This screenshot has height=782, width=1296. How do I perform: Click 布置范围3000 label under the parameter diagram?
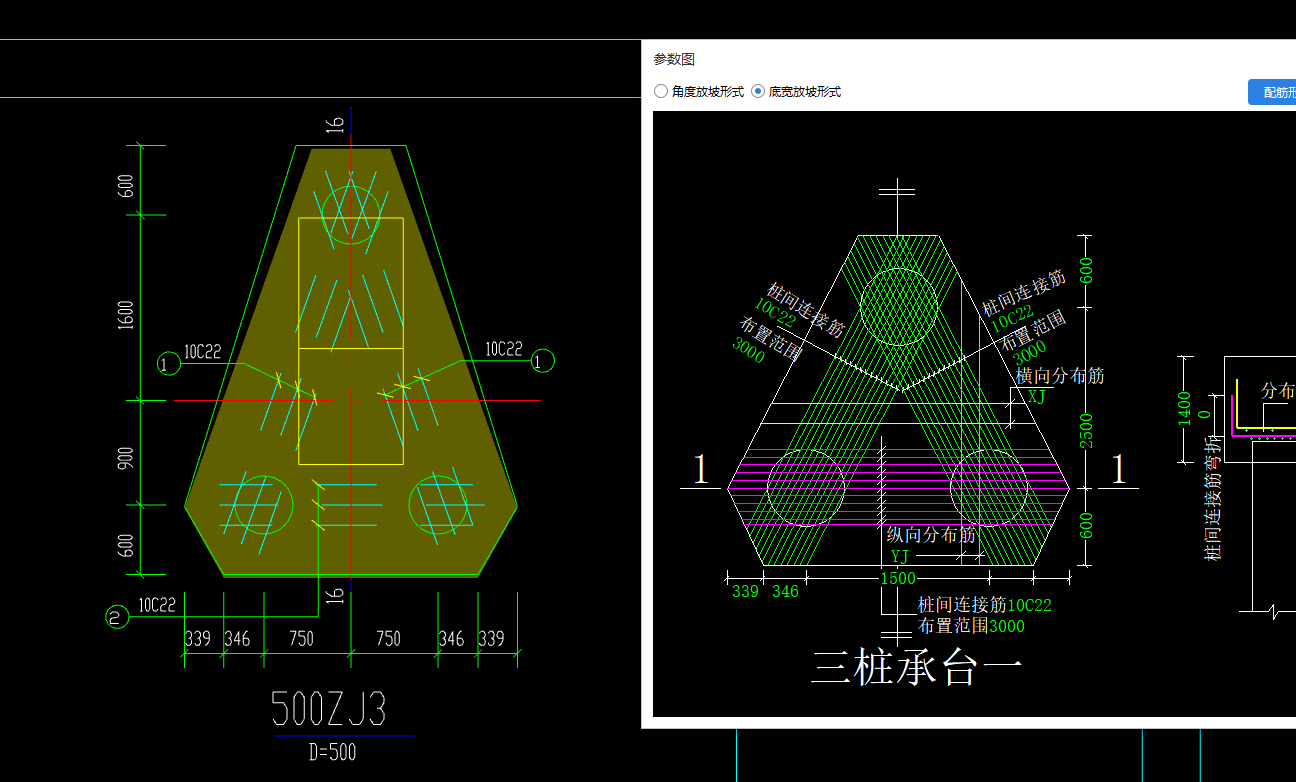pyautogui.click(x=971, y=626)
